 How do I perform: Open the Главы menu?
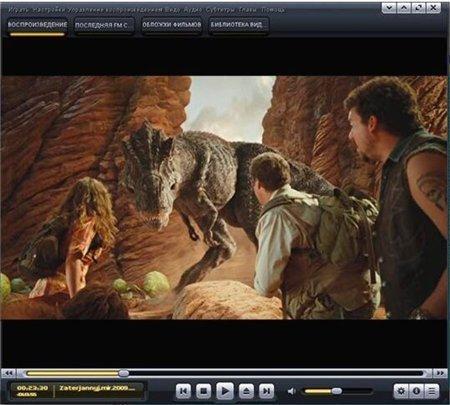point(248,10)
